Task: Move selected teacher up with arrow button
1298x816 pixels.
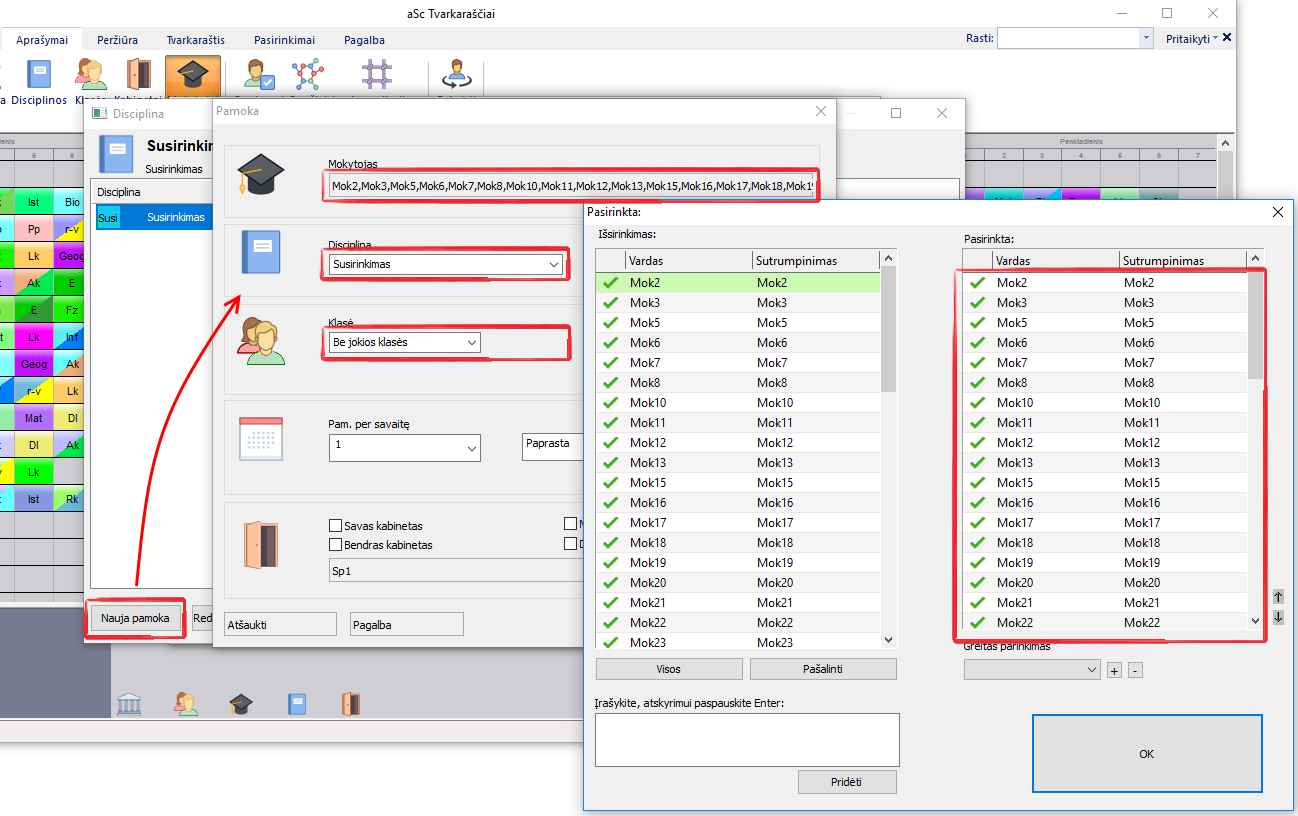Action: [1278, 597]
